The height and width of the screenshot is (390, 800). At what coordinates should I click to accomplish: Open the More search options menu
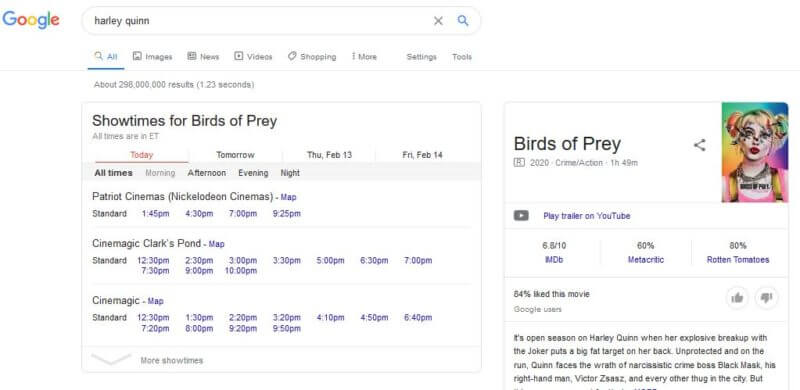pos(364,57)
